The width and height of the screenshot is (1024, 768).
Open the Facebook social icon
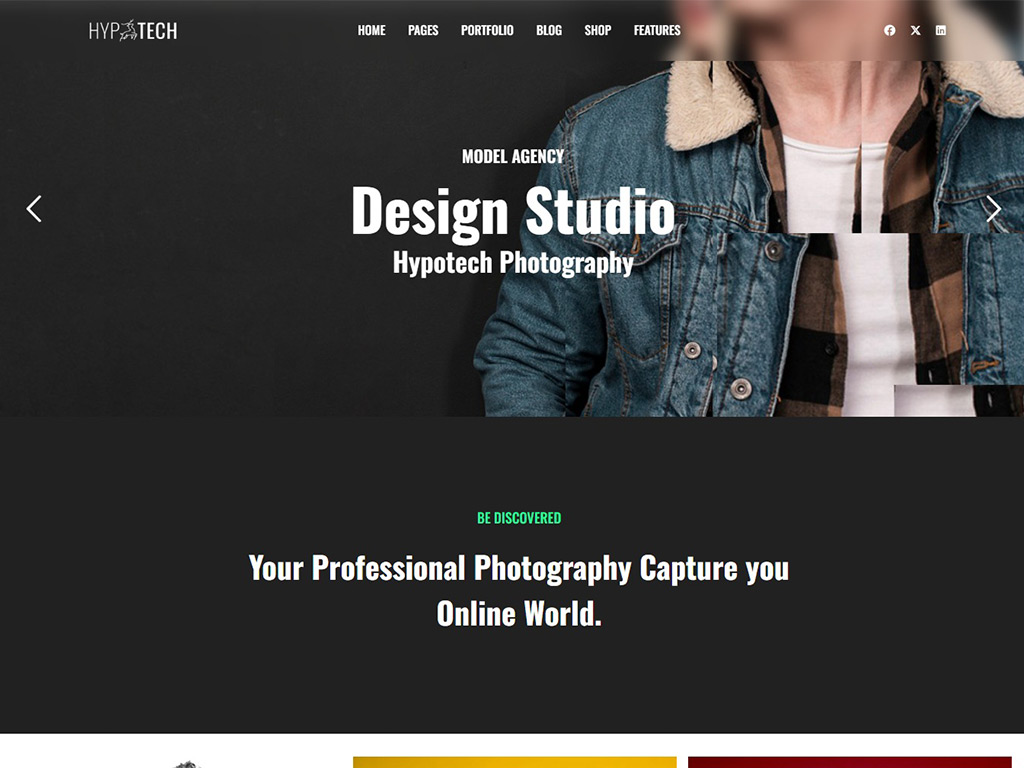click(889, 31)
